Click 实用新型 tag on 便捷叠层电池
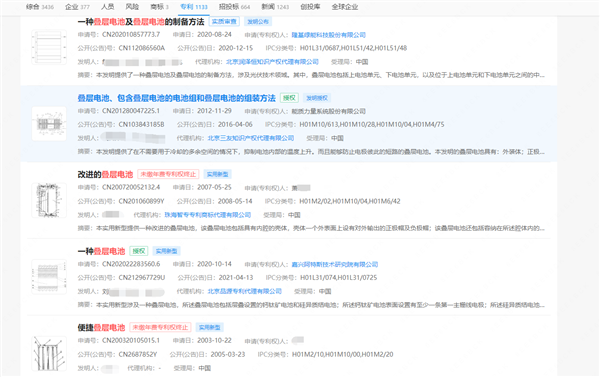This screenshot has width=600, height=377. pyautogui.click(x=210, y=328)
